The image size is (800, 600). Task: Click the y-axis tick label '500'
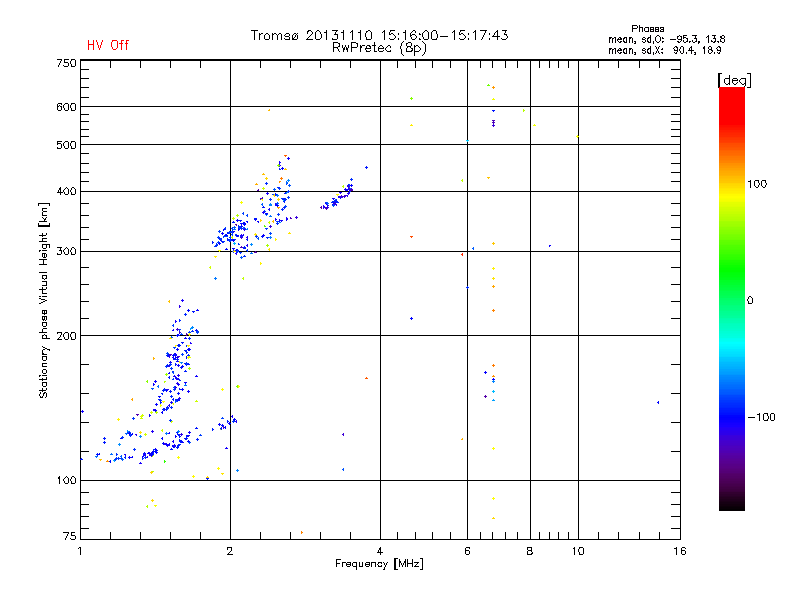coord(66,145)
